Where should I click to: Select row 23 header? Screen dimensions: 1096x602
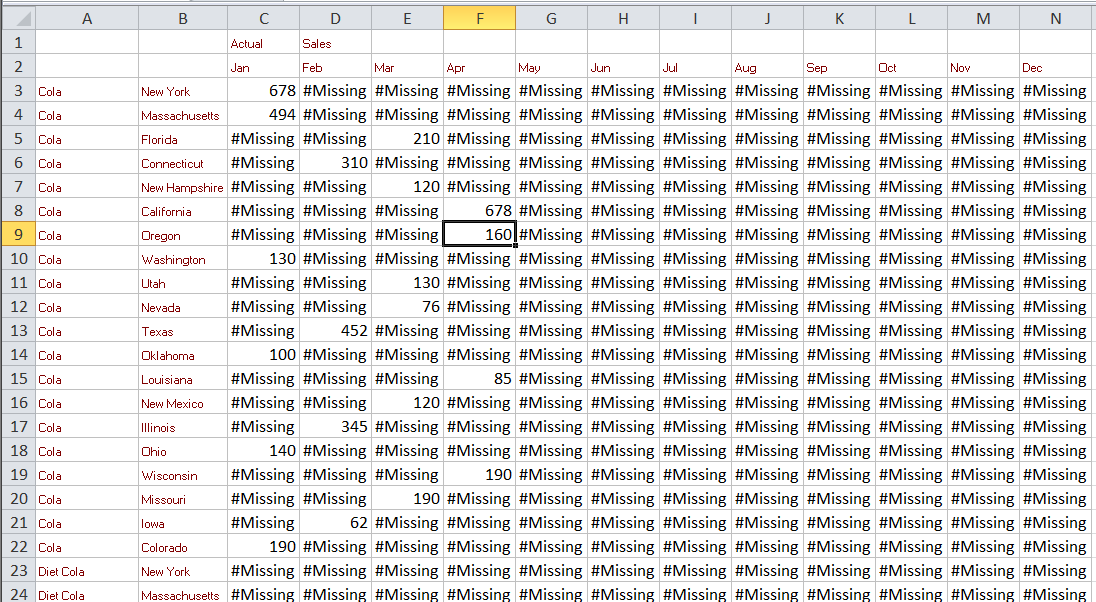pyautogui.click(x=18, y=571)
